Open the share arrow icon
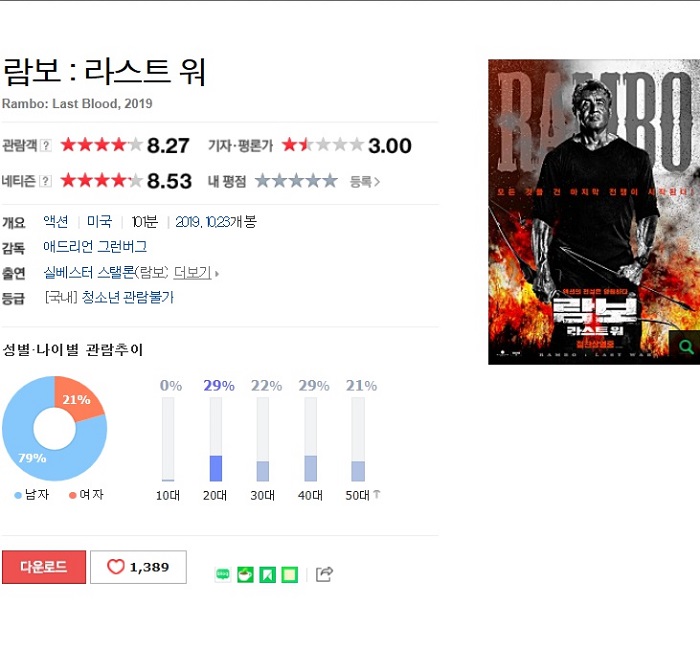The height and width of the screenshot is (649, 700). click(324, 574)
